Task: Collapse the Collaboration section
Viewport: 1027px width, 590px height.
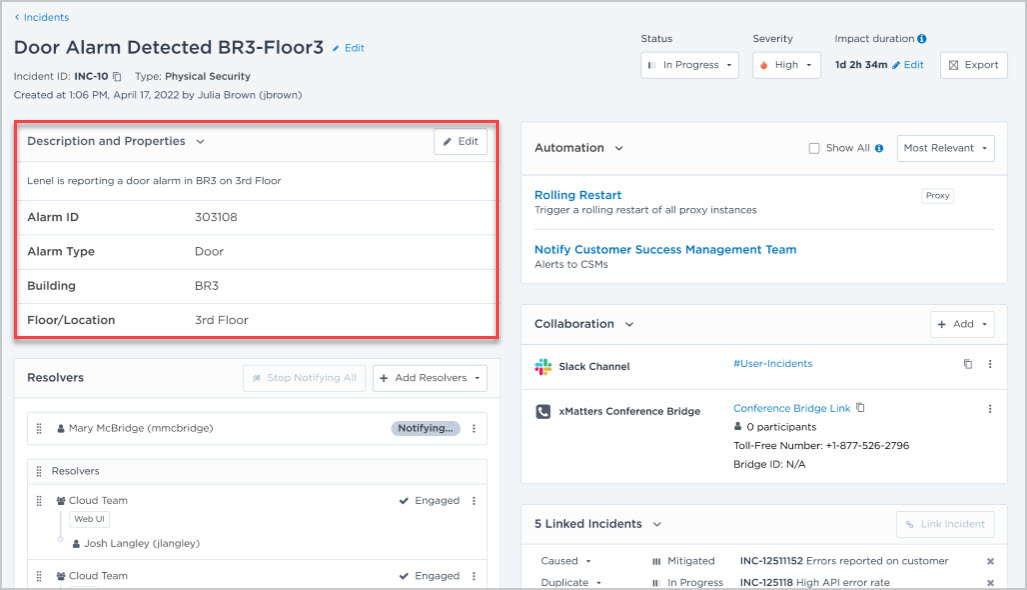Action: pos(629,324)
